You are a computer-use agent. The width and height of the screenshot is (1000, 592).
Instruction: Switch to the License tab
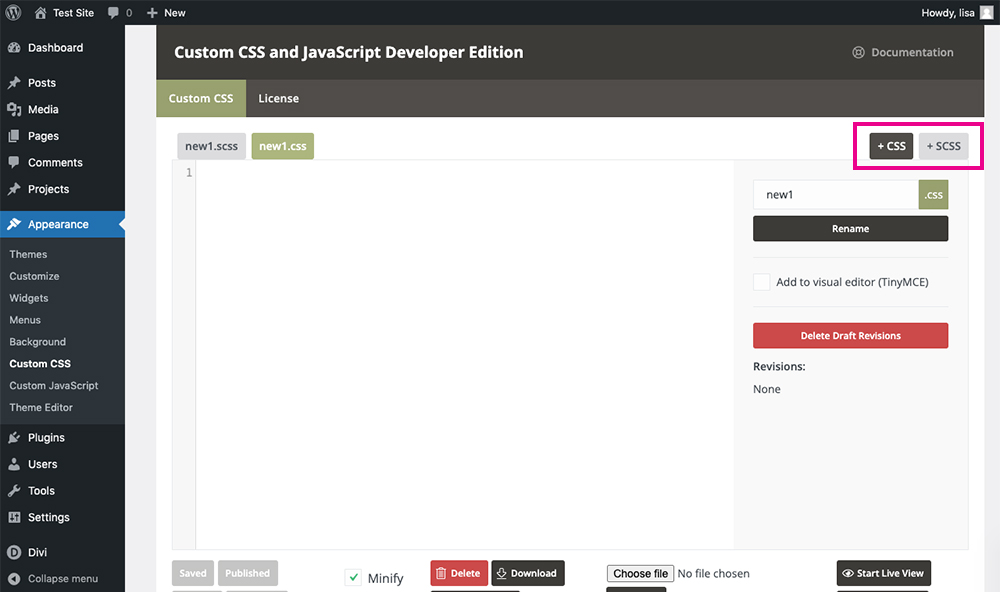coord(278,98)
